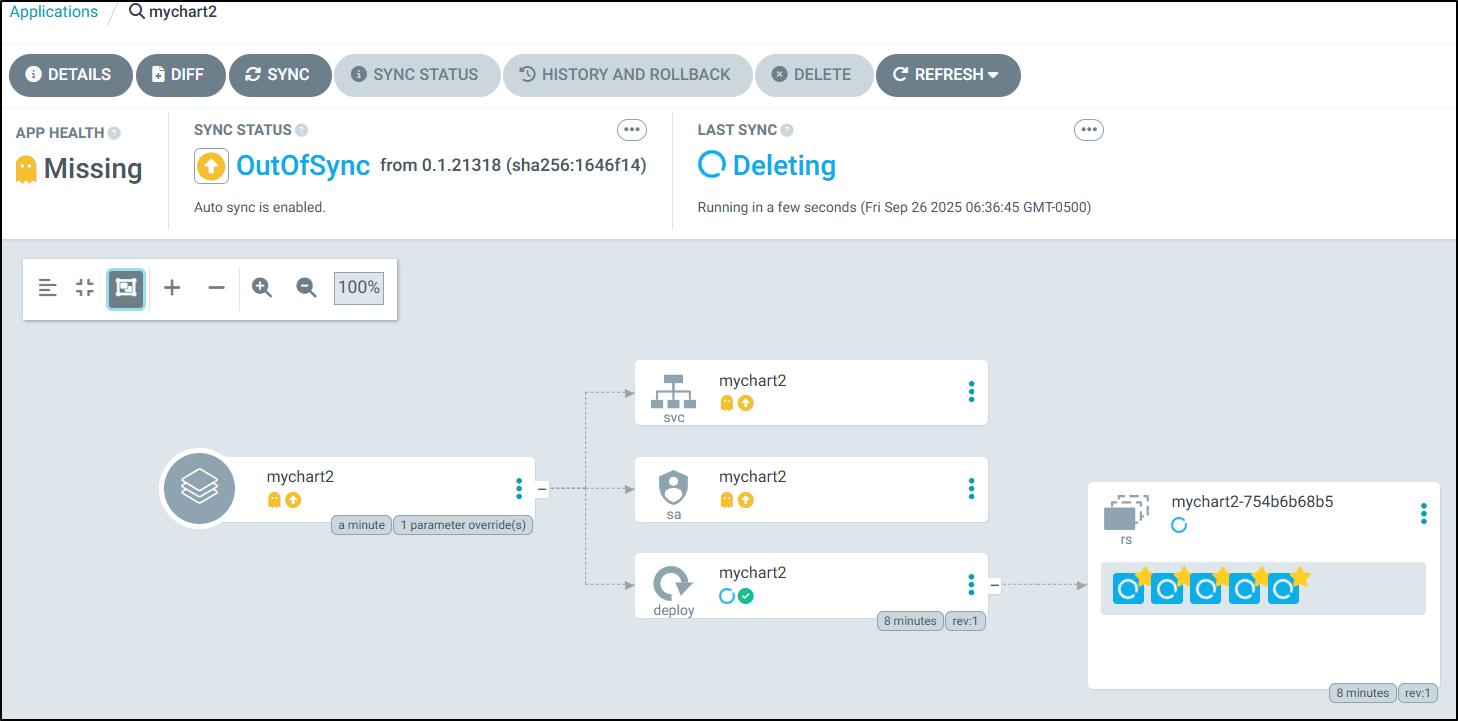Toggle the highlighted group nodes button
The height and width of the screenshot is (721, 1458).
pyautogui.click(x=126, y=288)
